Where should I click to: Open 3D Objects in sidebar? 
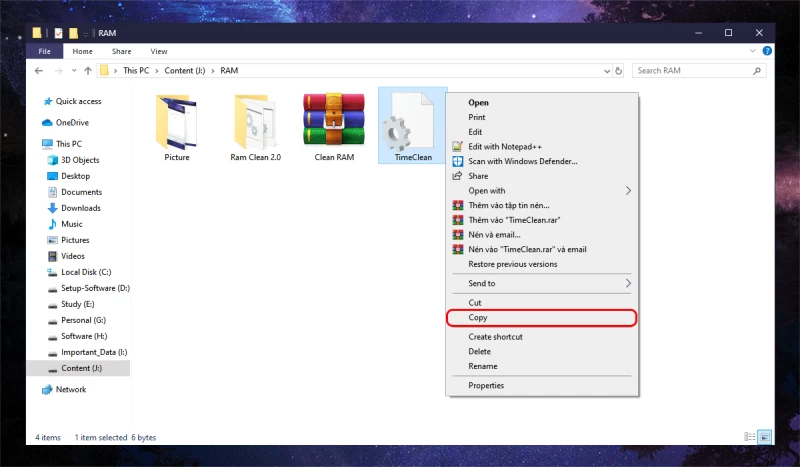(x=73, y=160)
